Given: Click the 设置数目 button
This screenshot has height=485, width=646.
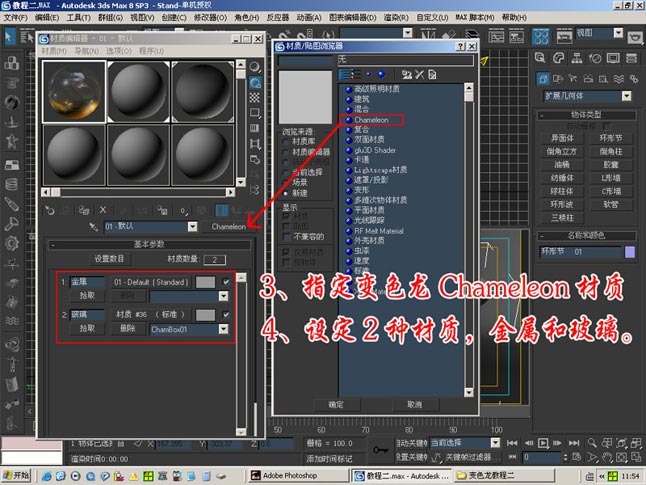Looking at the screenshot, I should [109, 259].
